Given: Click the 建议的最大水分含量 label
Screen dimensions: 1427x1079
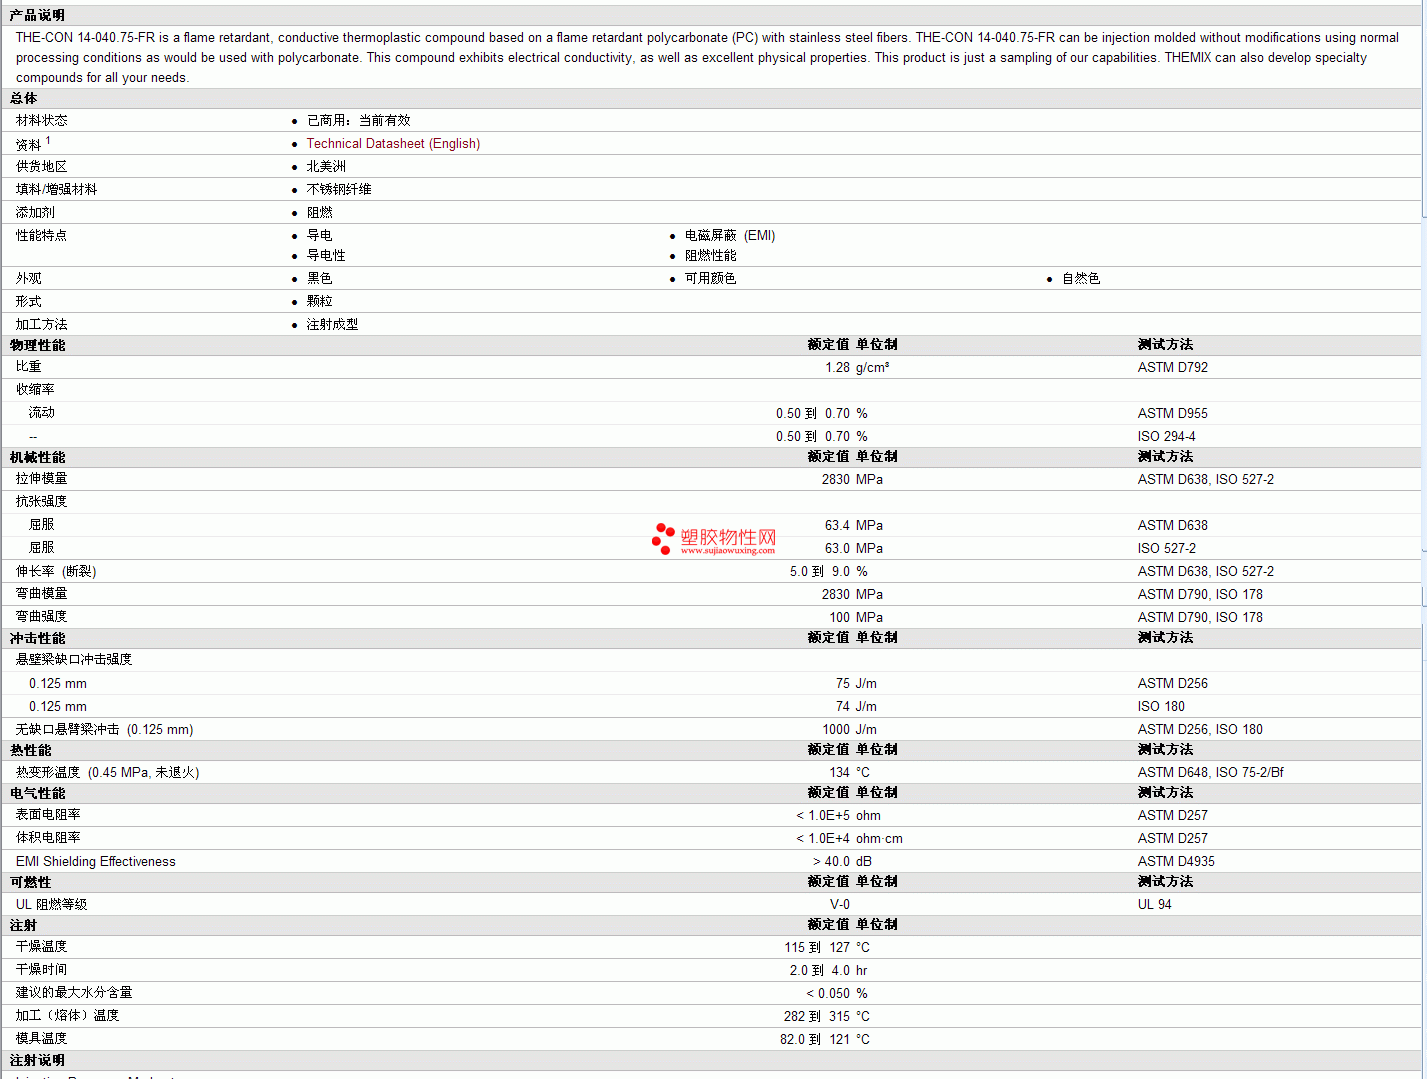Looking at the screenshot, I should pos(74,993).
